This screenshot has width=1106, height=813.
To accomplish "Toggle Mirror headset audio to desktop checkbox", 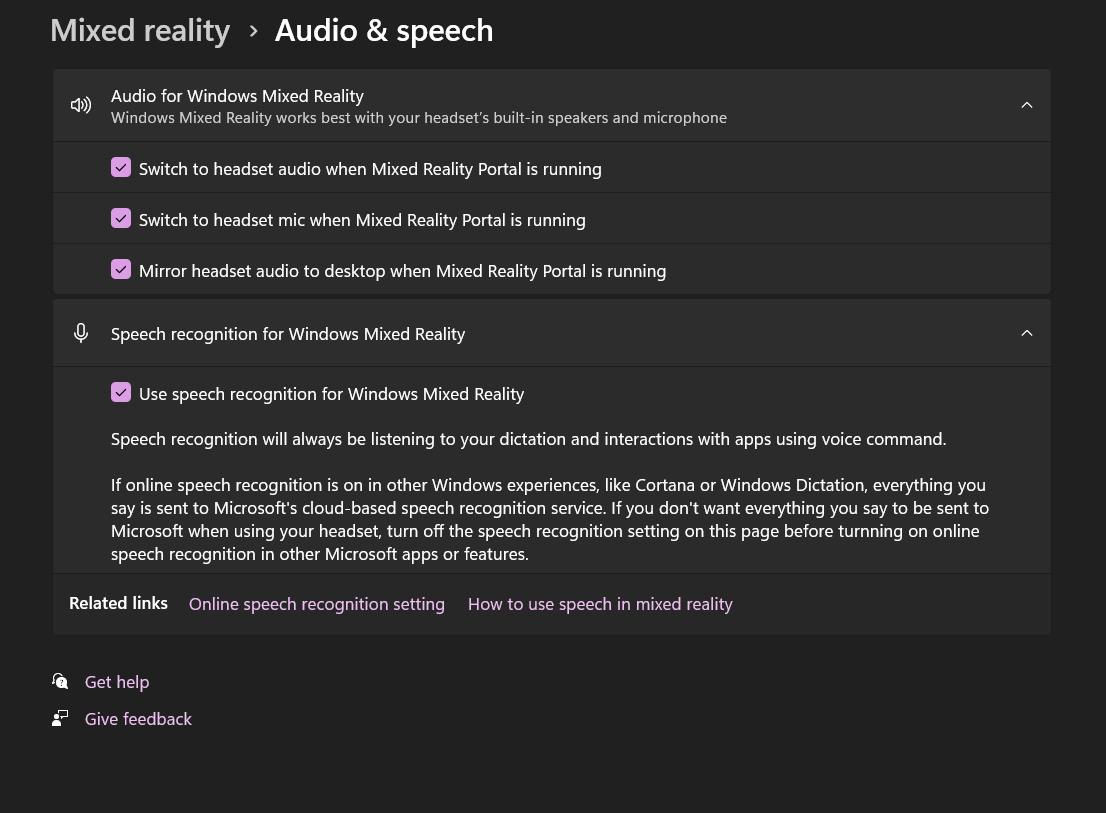I will [121, 269].
